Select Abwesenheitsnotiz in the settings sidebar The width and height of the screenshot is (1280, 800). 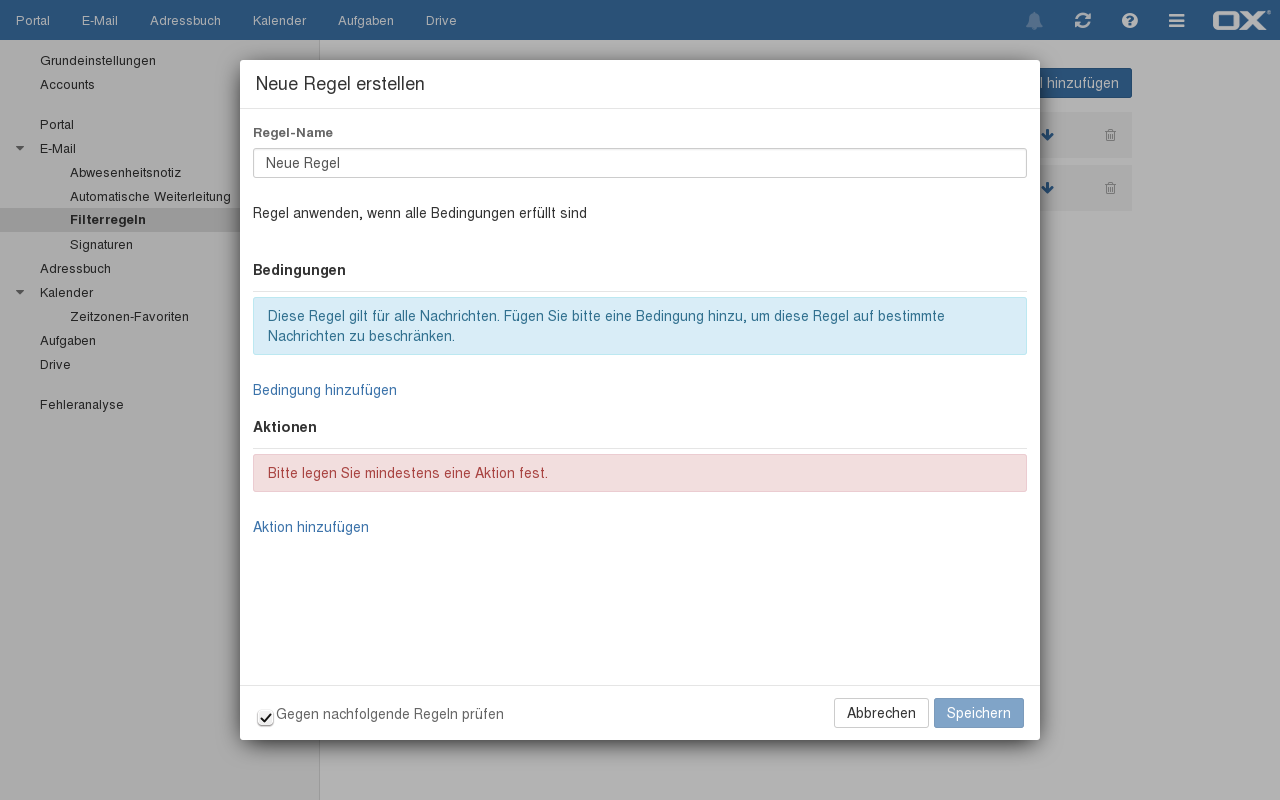pyautogui.click(x=125, y=173)
